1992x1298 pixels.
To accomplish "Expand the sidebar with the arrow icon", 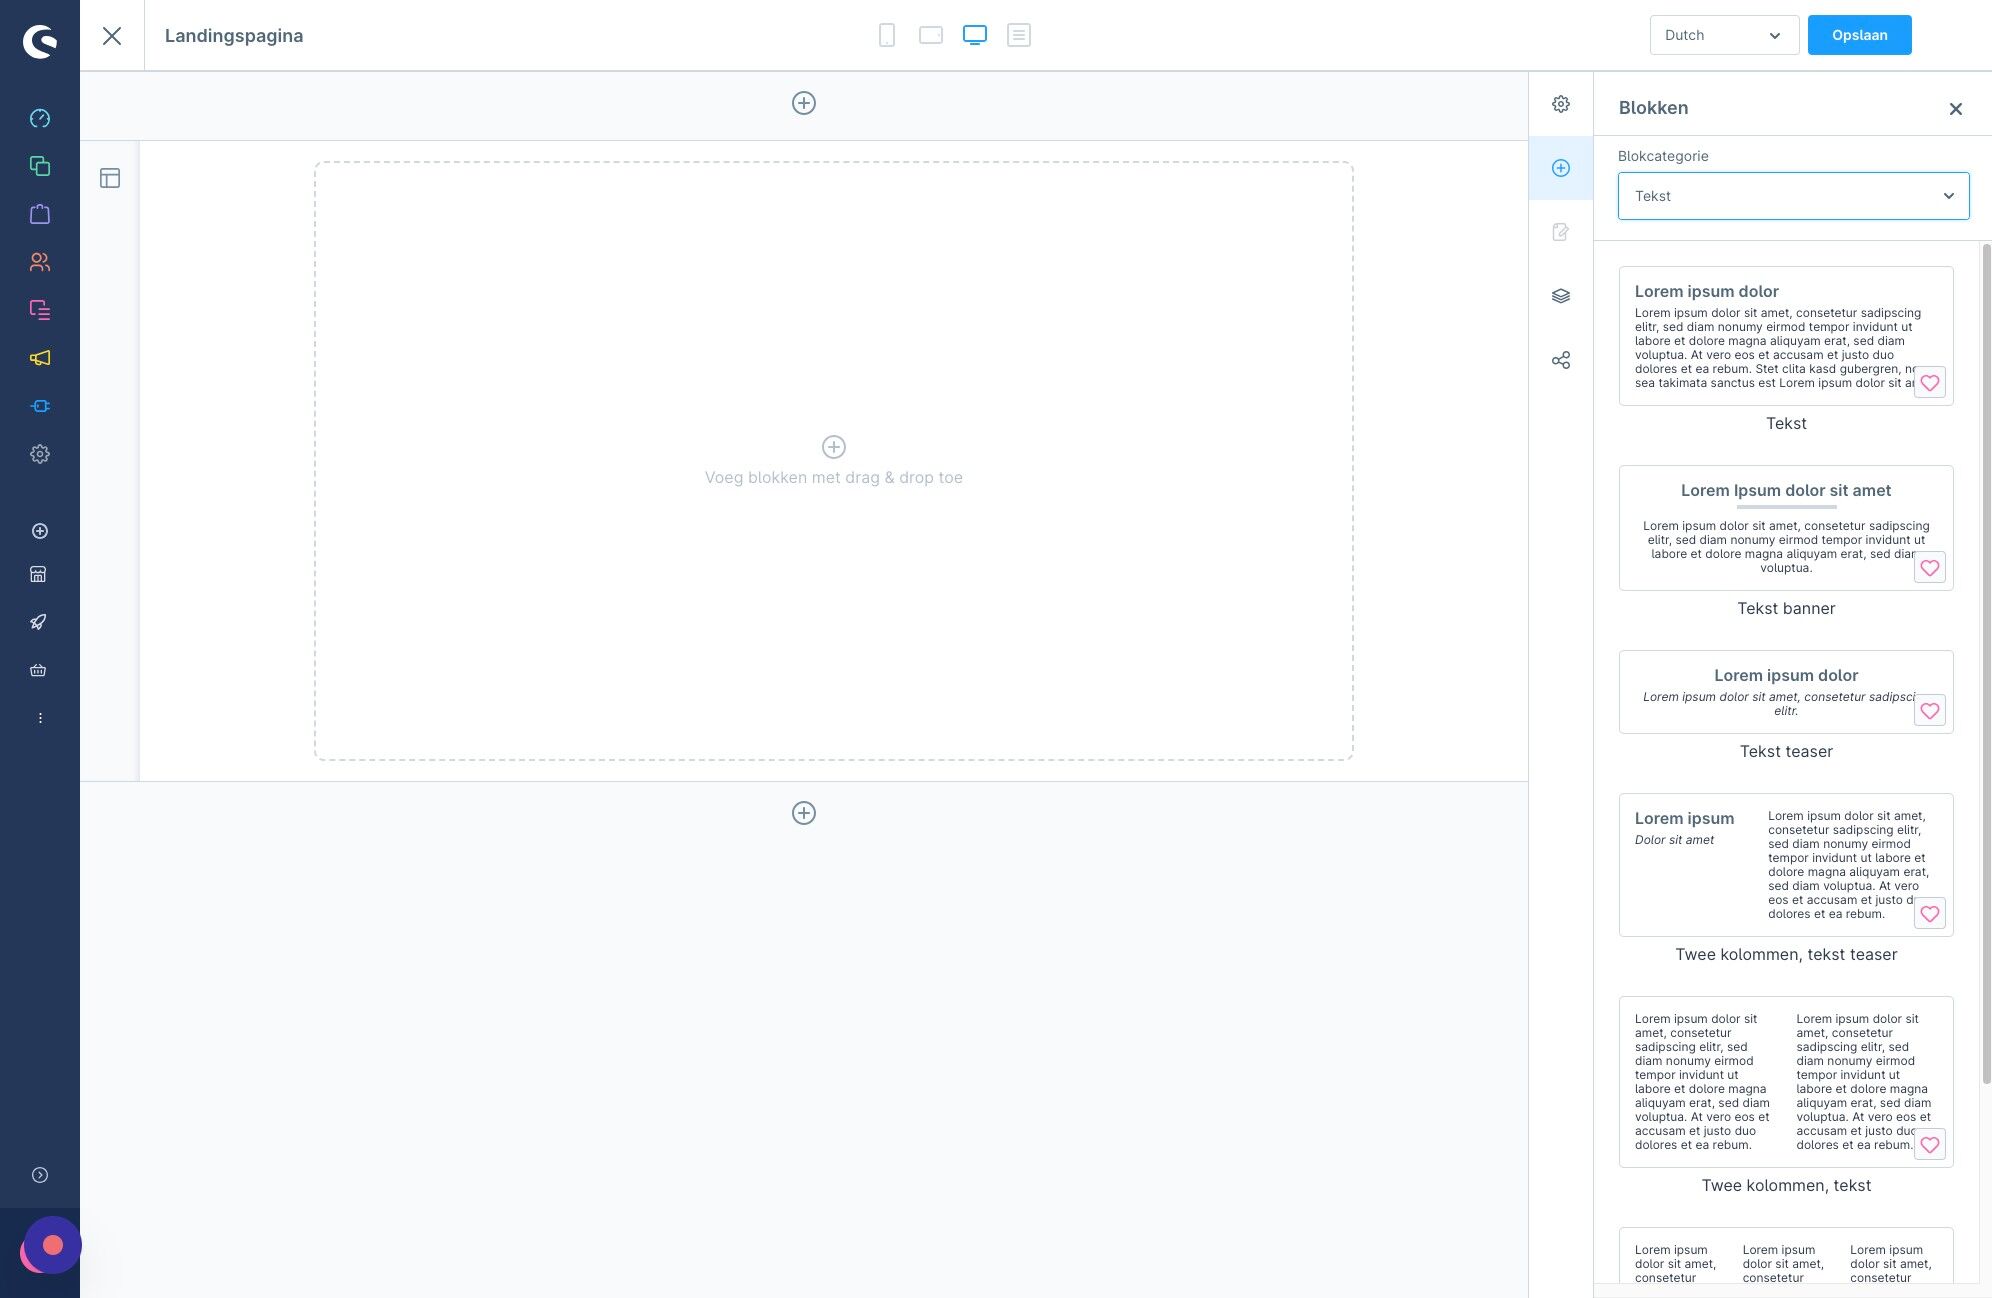I will tap(40, 1175).
